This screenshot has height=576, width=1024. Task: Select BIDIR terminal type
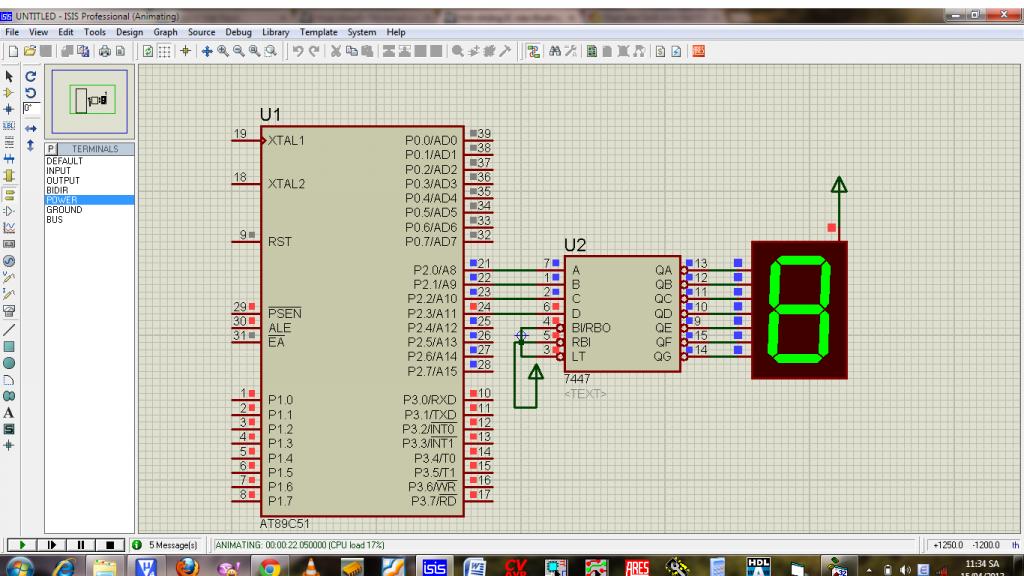[57, 190]
